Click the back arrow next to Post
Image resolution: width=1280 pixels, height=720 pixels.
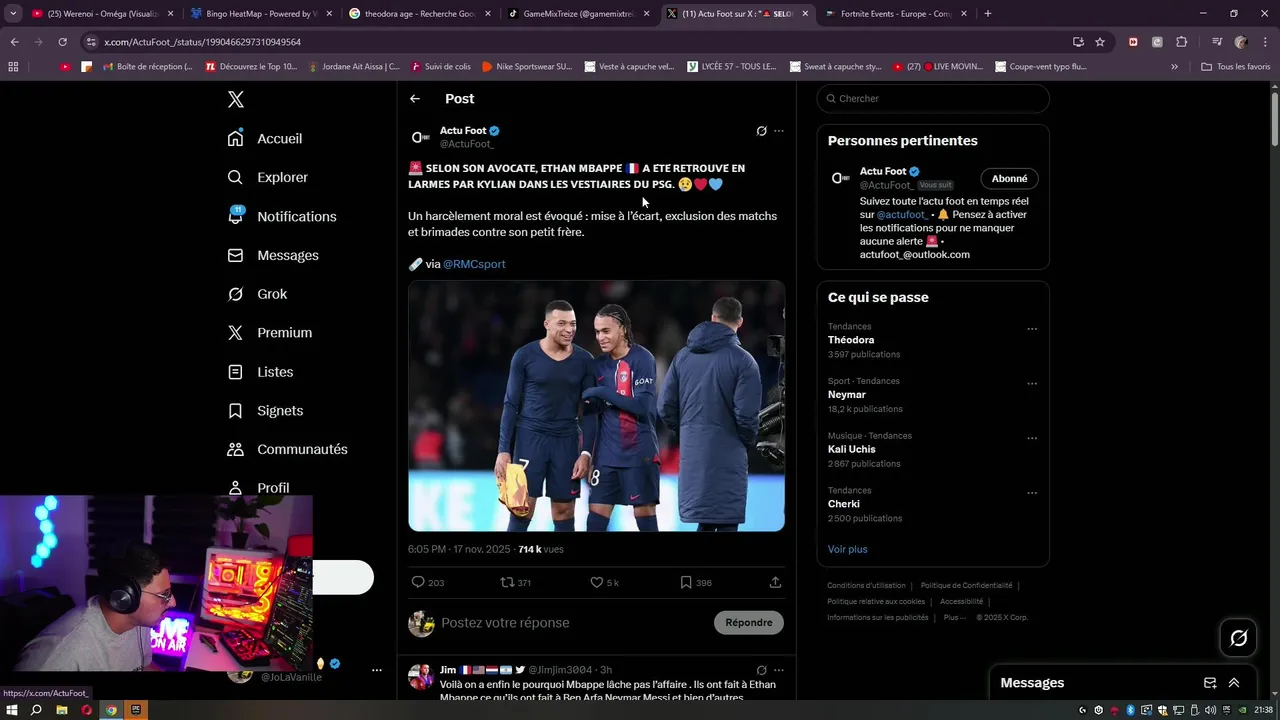[415, 98]
